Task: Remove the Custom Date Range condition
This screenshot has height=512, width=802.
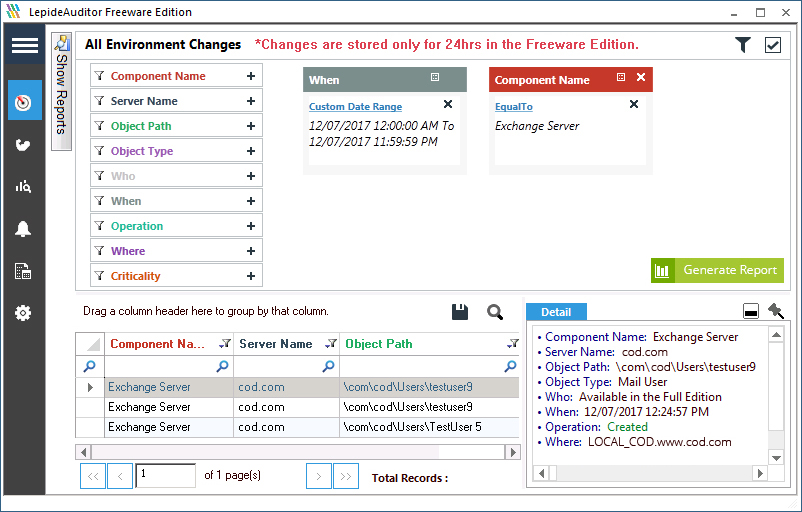Action: pyautogui.click(x=448, y=104)
